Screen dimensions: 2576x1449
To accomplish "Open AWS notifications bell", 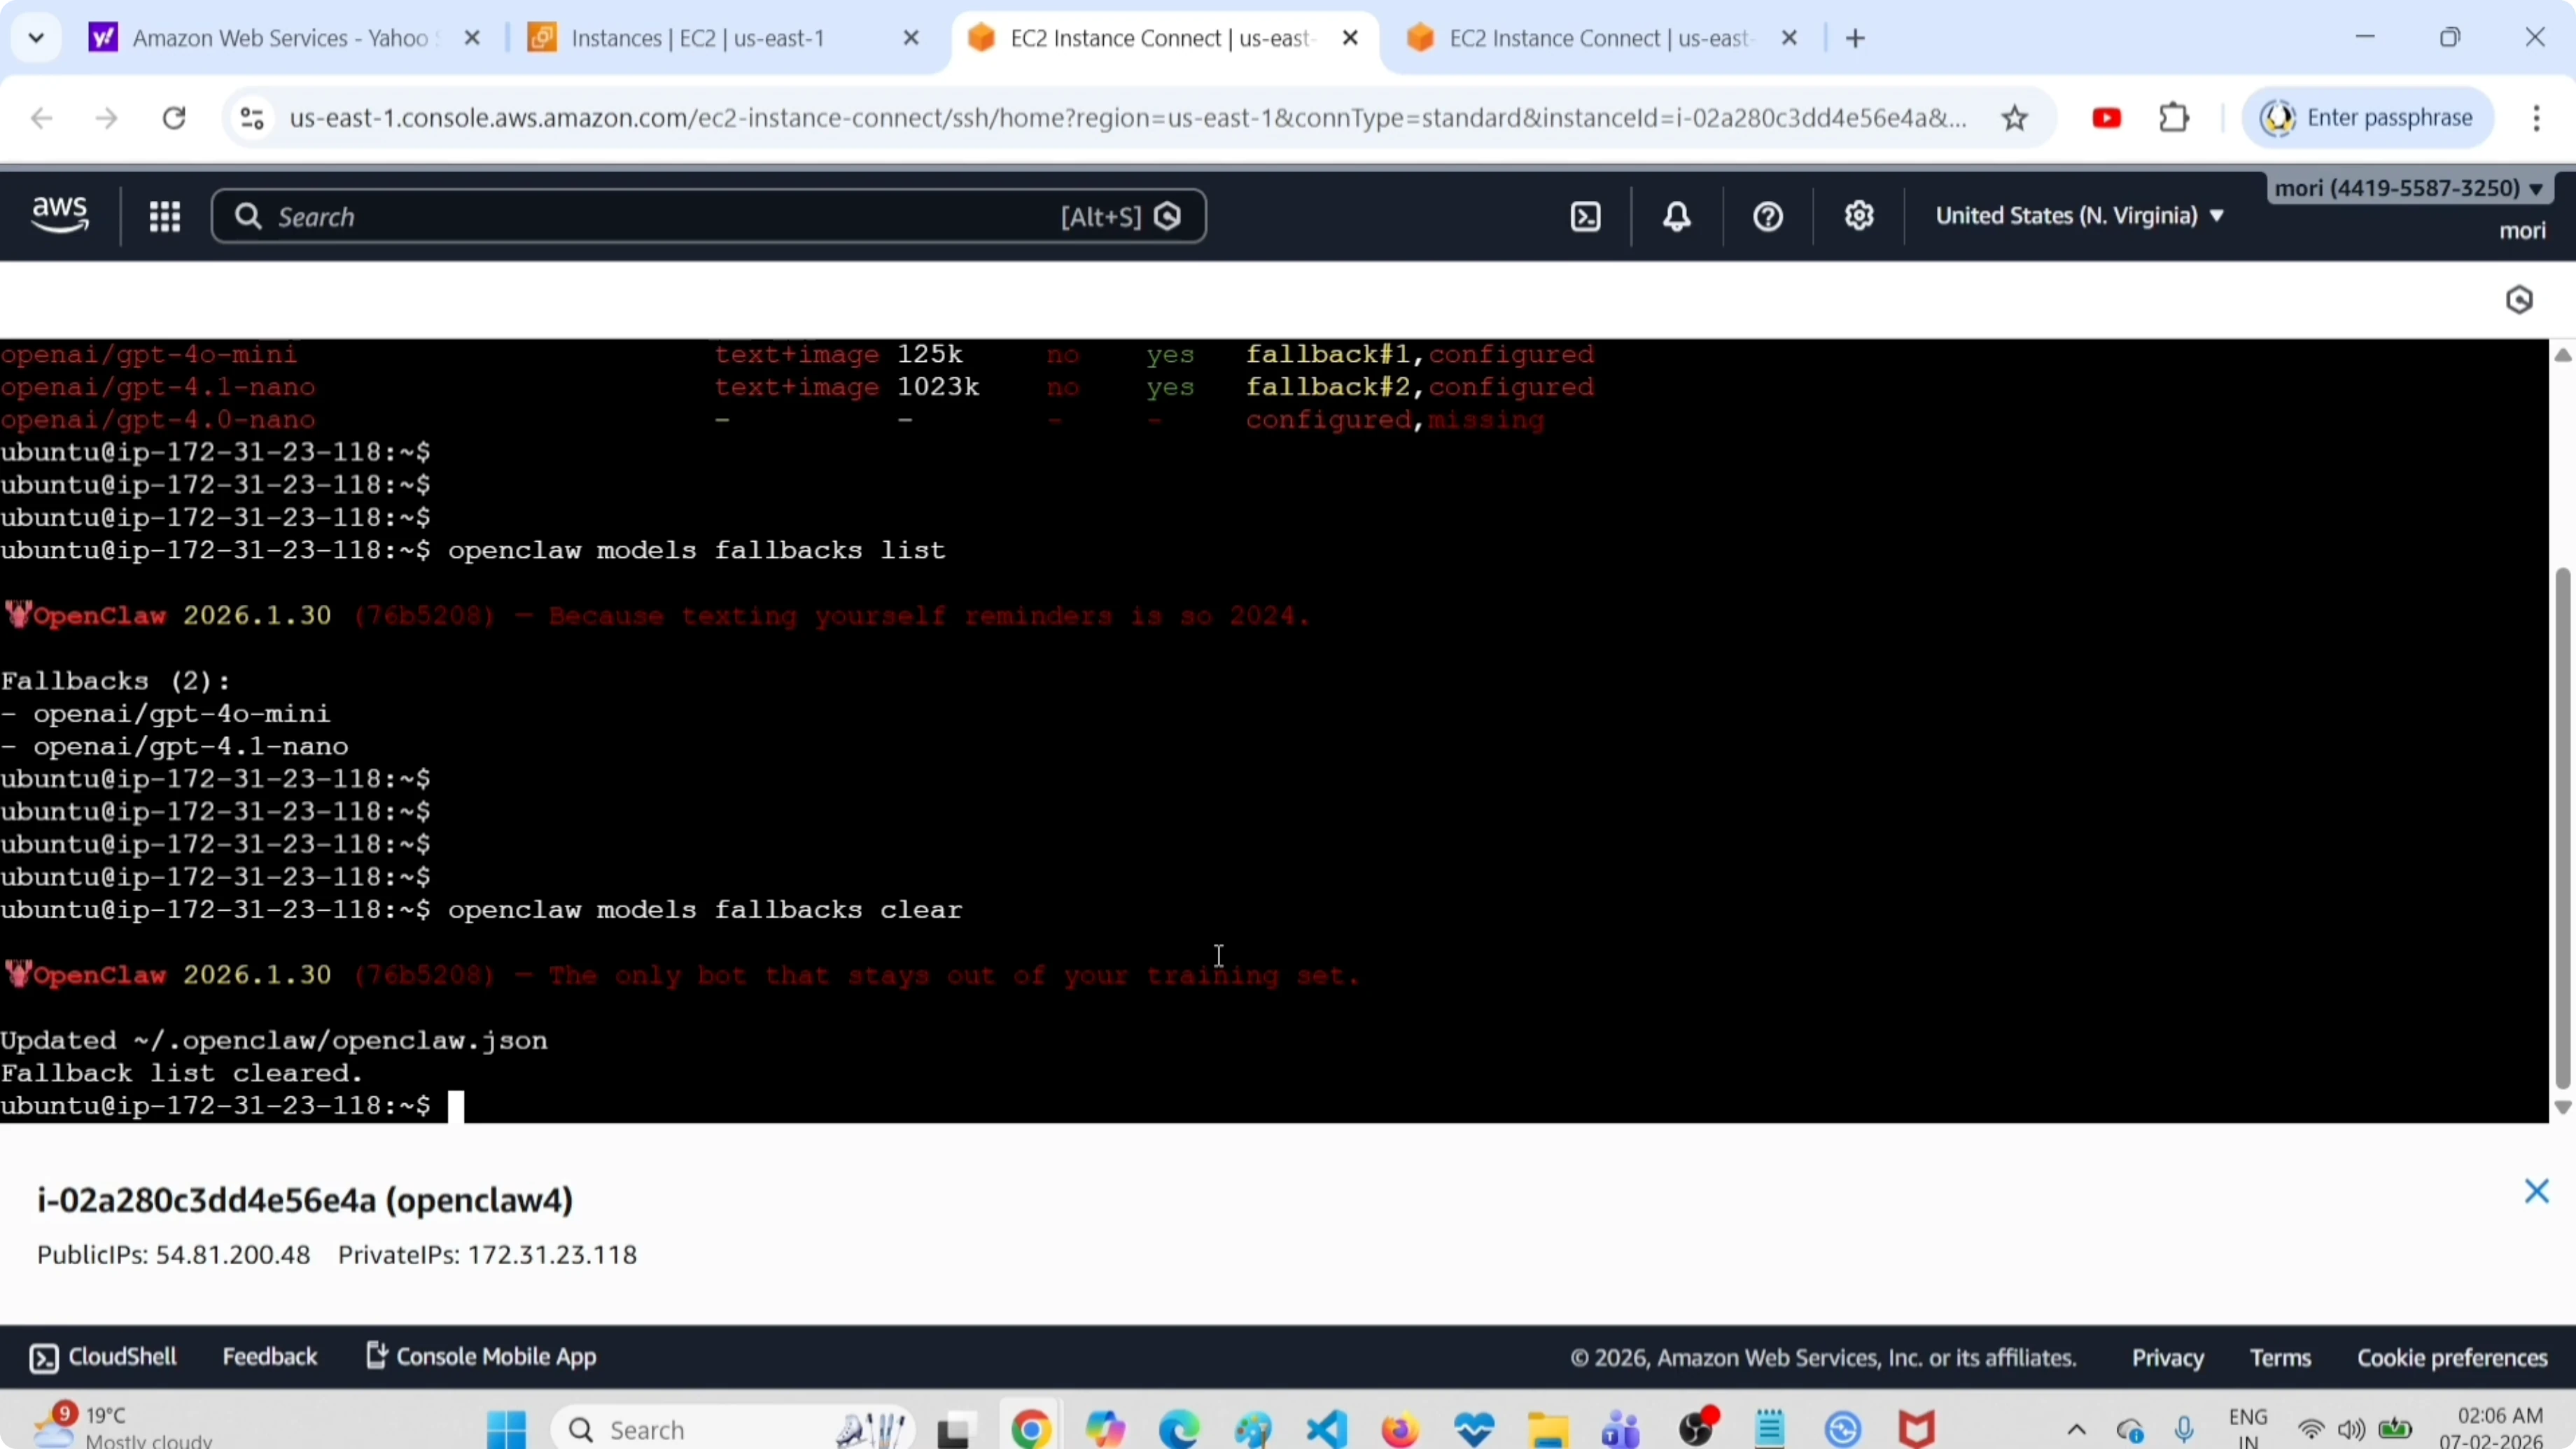I will coord(1676,216).
